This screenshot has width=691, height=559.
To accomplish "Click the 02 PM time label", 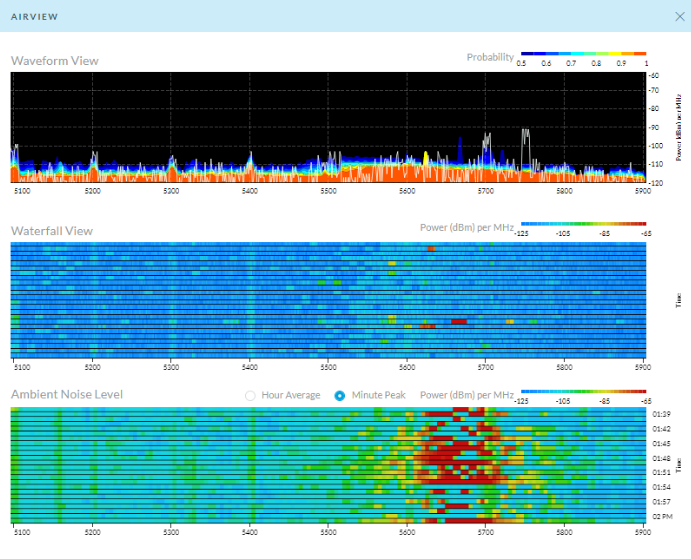I will tap(662, 516).
